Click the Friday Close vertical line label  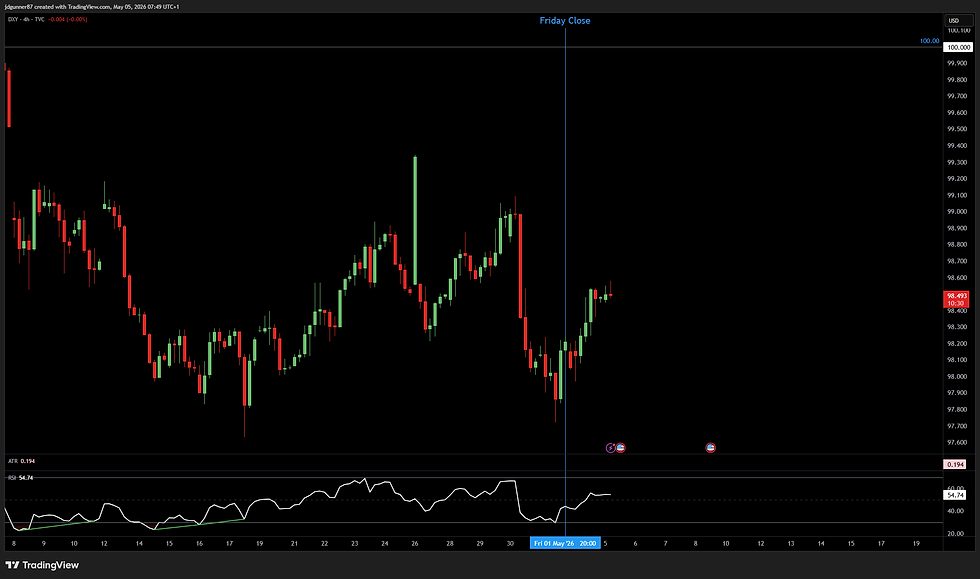[x=565, y=21]
